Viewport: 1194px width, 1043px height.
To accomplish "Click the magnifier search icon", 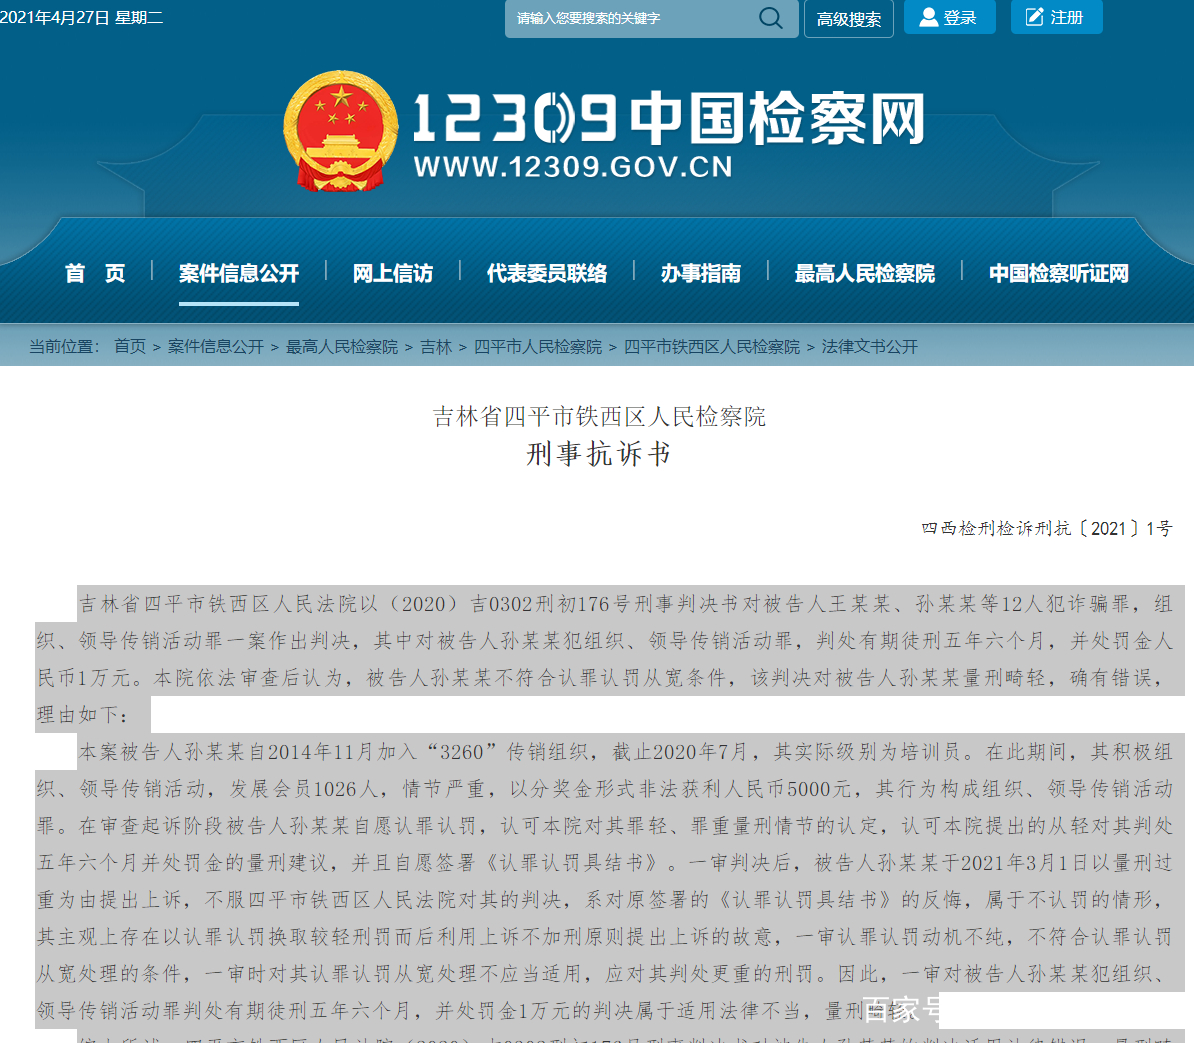I will click(771, 18).
